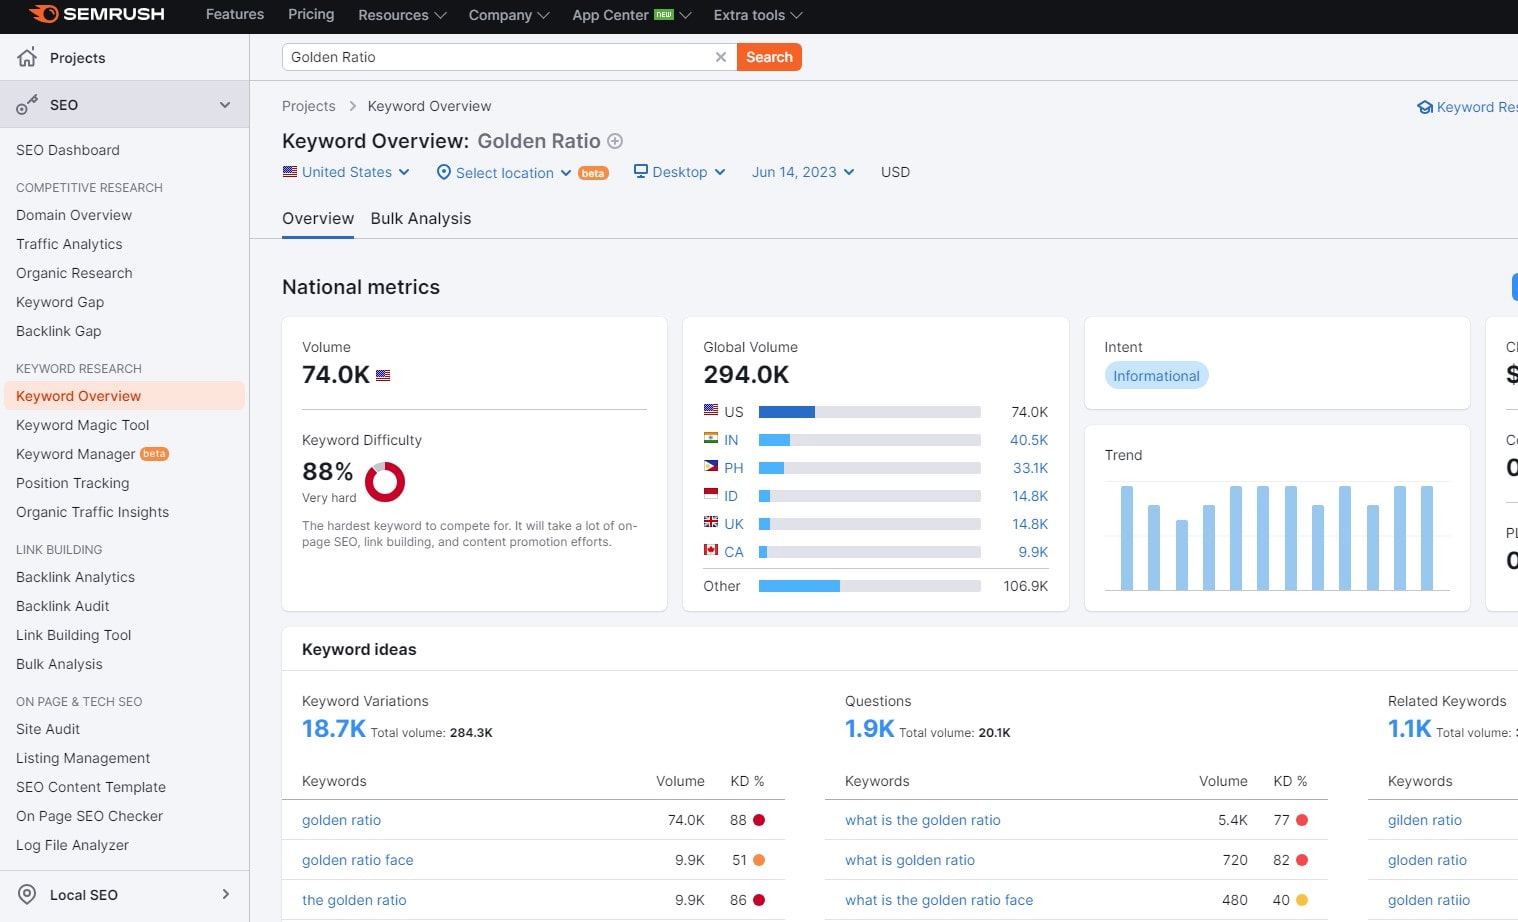Click the United States flag icon
This screenshot has height=922, width=1518.
pyautogui.click(x=290, y=172)
